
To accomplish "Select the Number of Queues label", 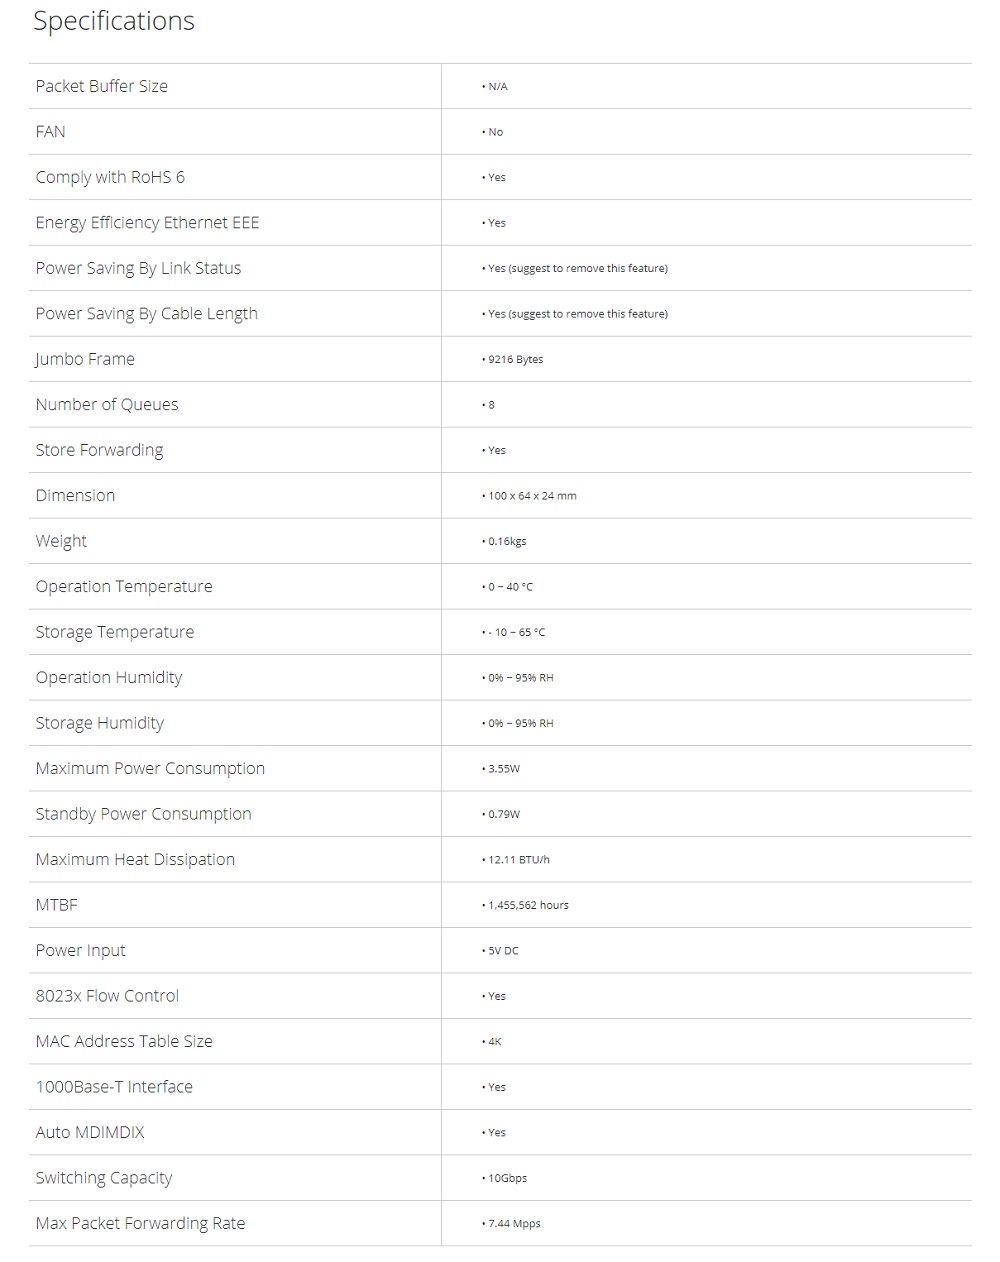I will [107, 405].
